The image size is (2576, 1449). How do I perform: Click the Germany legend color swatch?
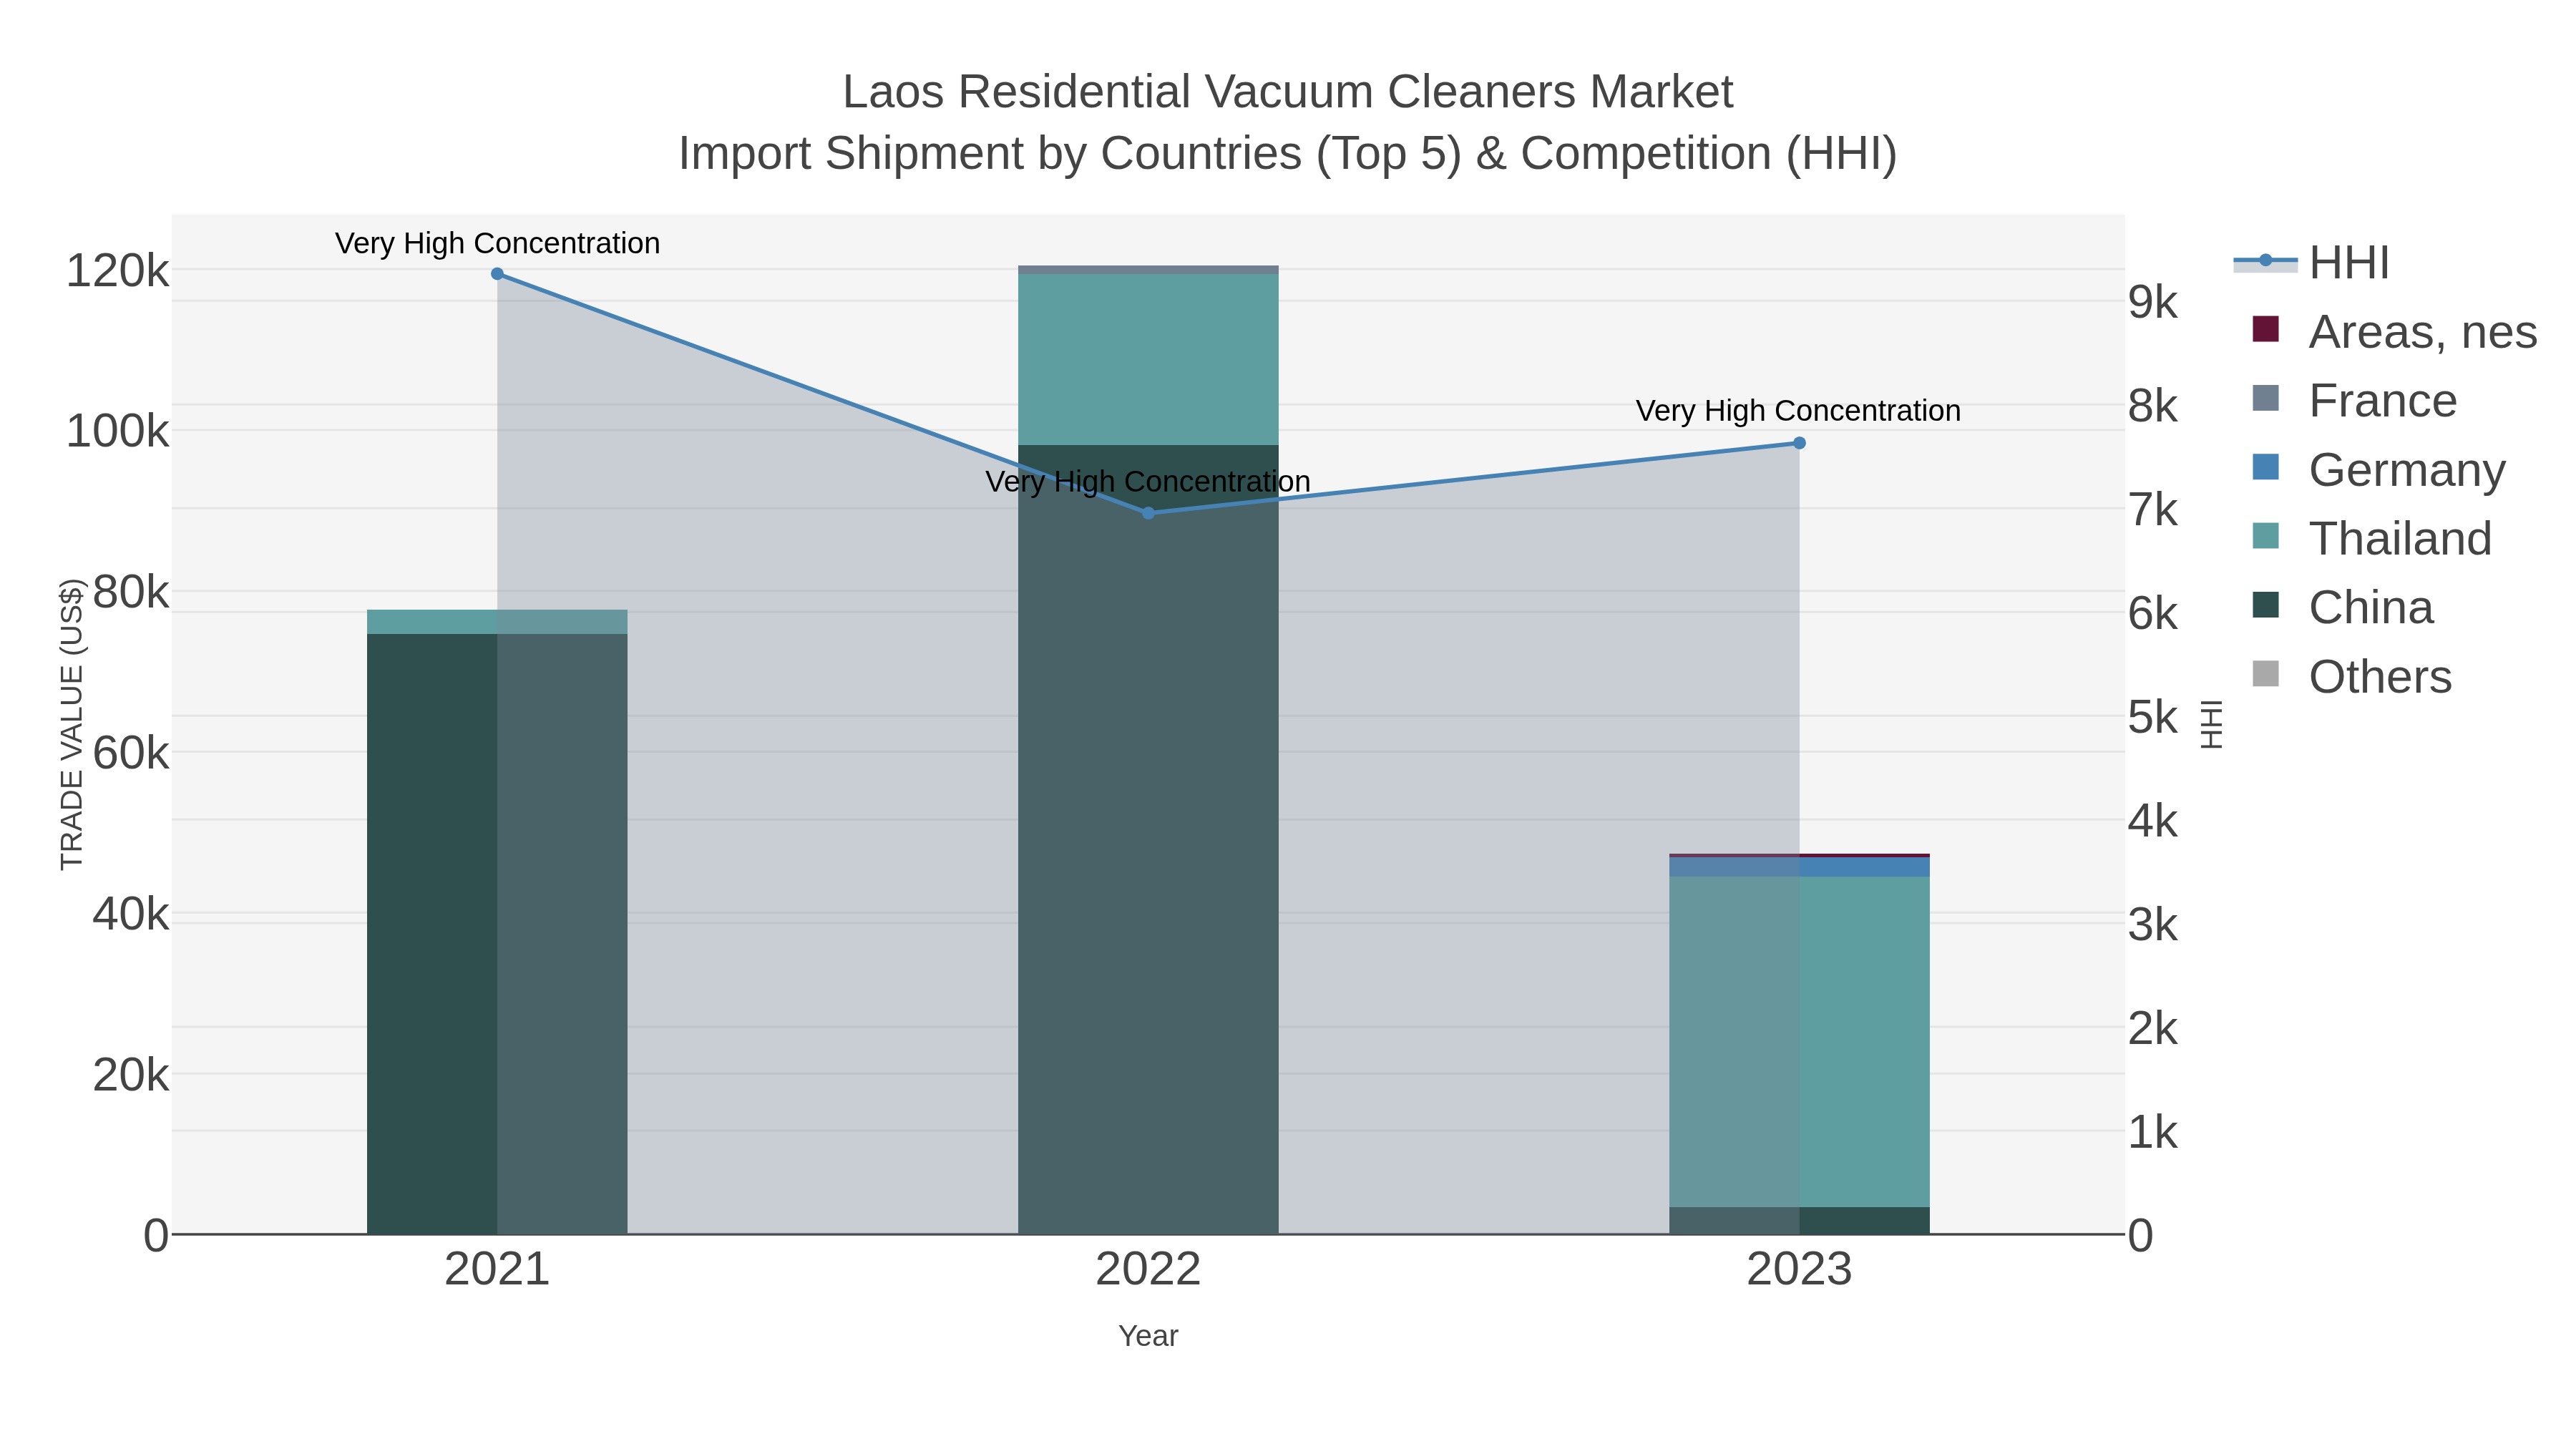2265,467
